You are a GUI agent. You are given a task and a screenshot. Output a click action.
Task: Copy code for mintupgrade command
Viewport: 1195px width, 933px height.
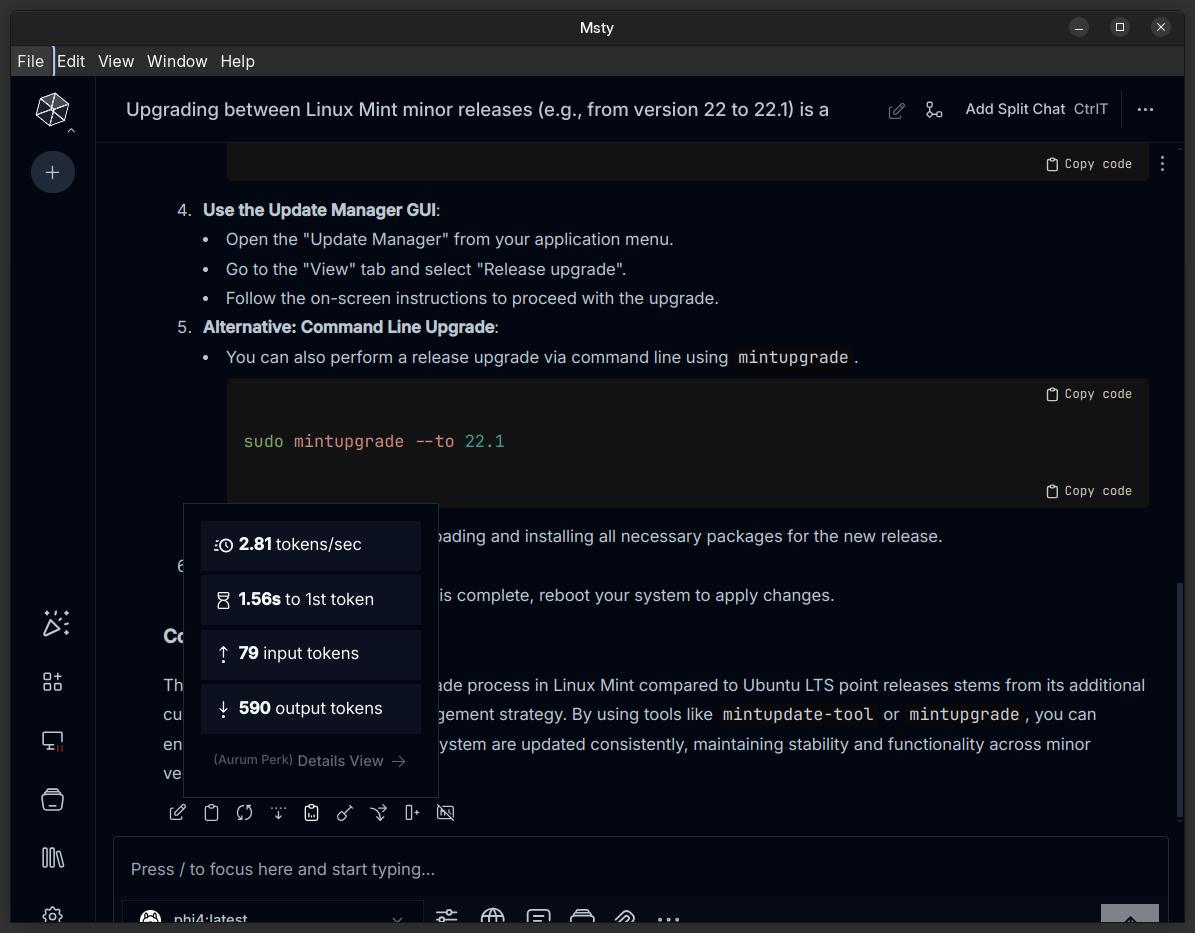click(1089, 395)
